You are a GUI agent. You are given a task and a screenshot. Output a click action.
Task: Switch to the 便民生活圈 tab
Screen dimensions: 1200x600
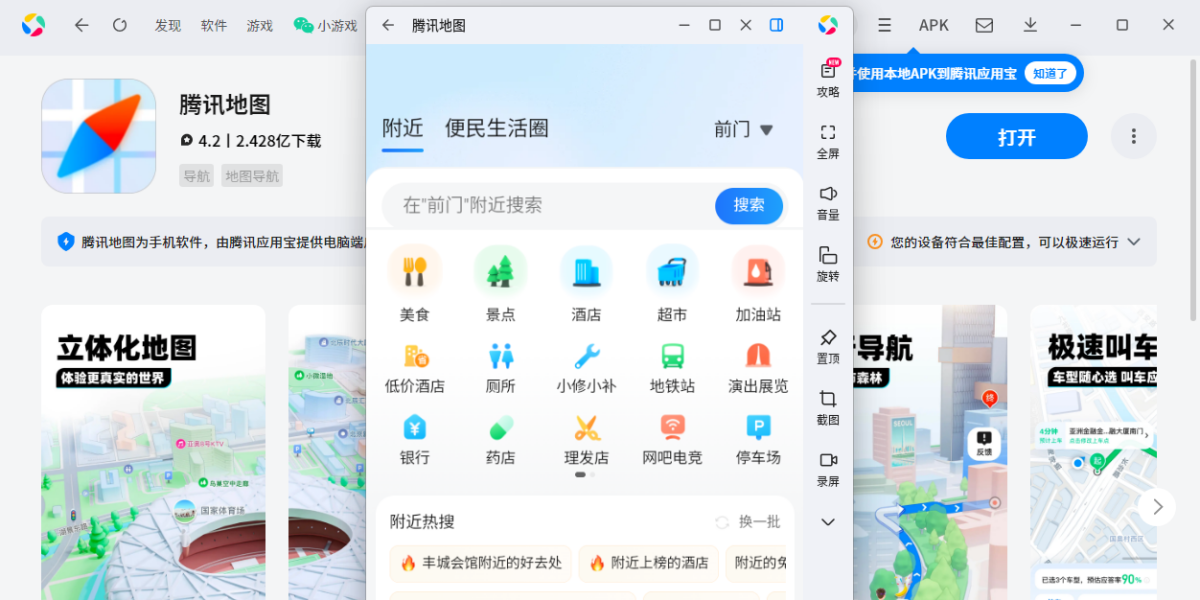pos(495,128)
